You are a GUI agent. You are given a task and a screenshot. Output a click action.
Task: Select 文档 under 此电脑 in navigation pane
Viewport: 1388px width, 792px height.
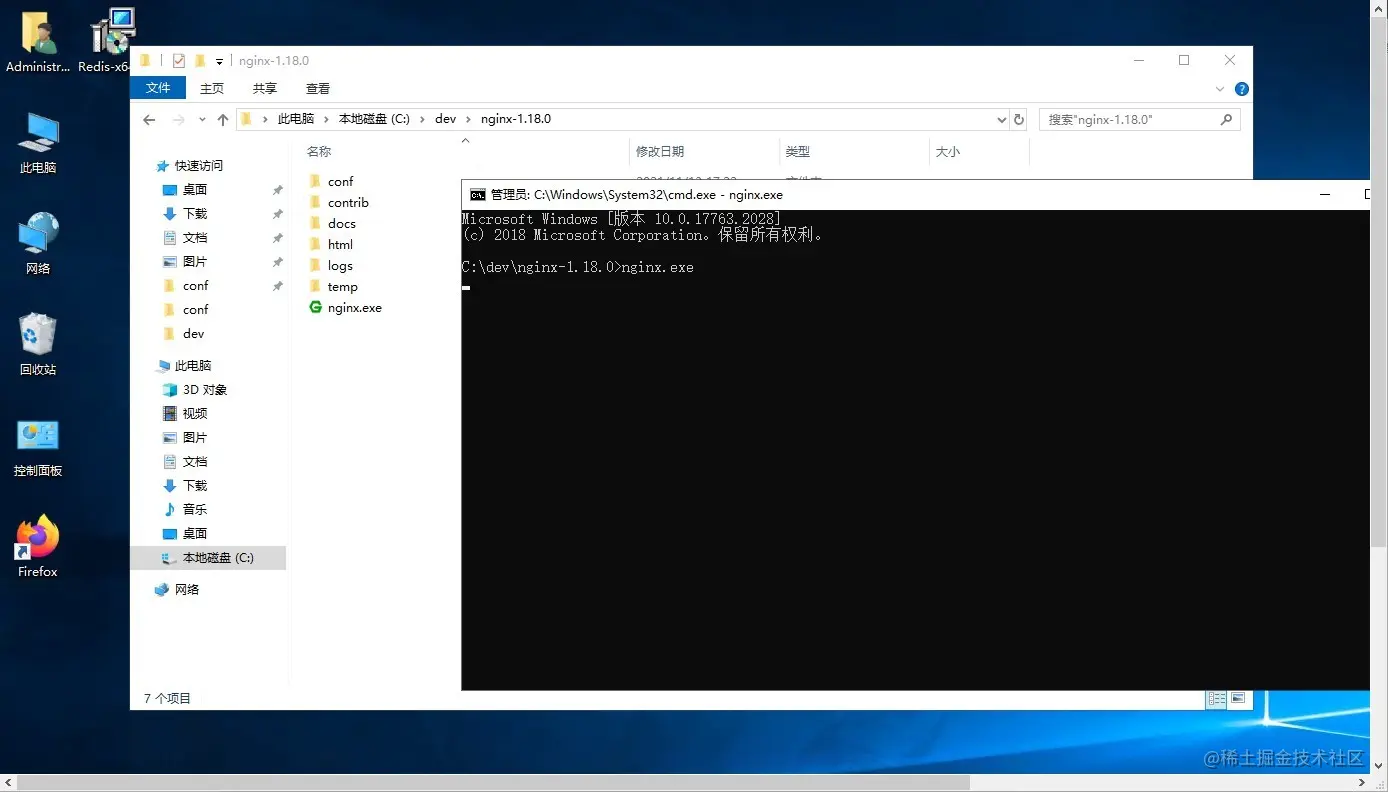click(x=195, y=462)
